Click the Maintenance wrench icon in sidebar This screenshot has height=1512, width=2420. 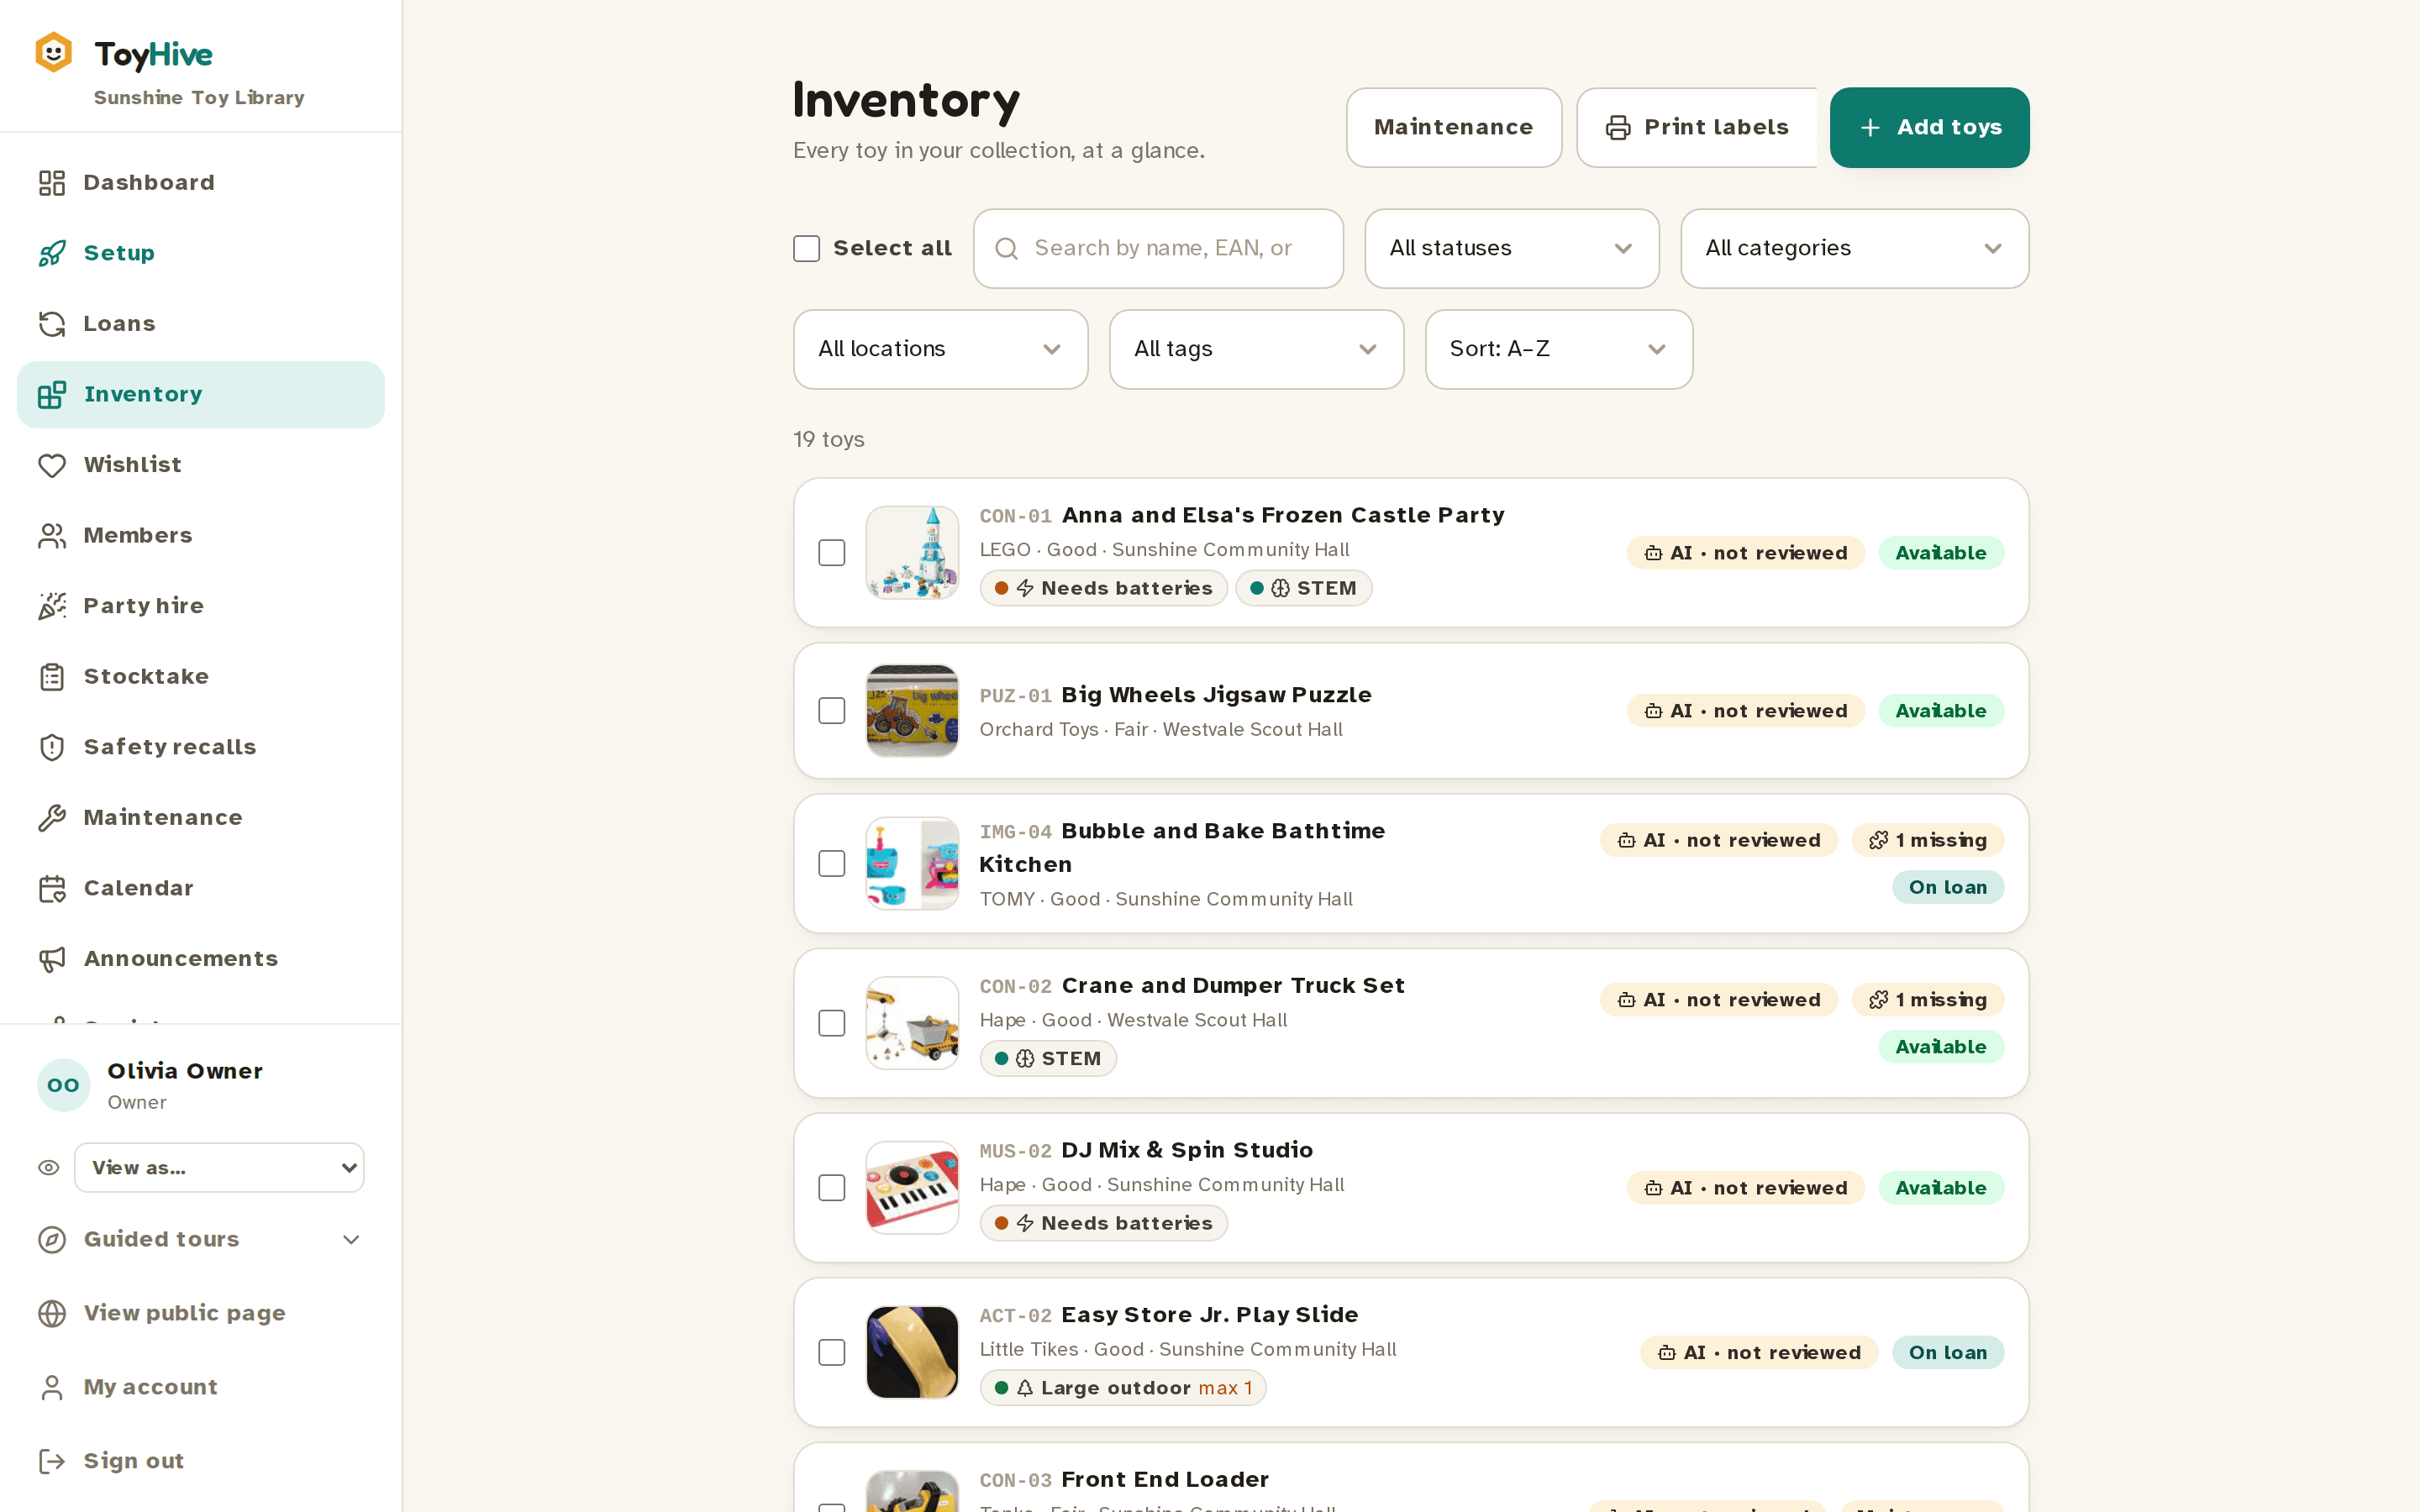(52, 818)
